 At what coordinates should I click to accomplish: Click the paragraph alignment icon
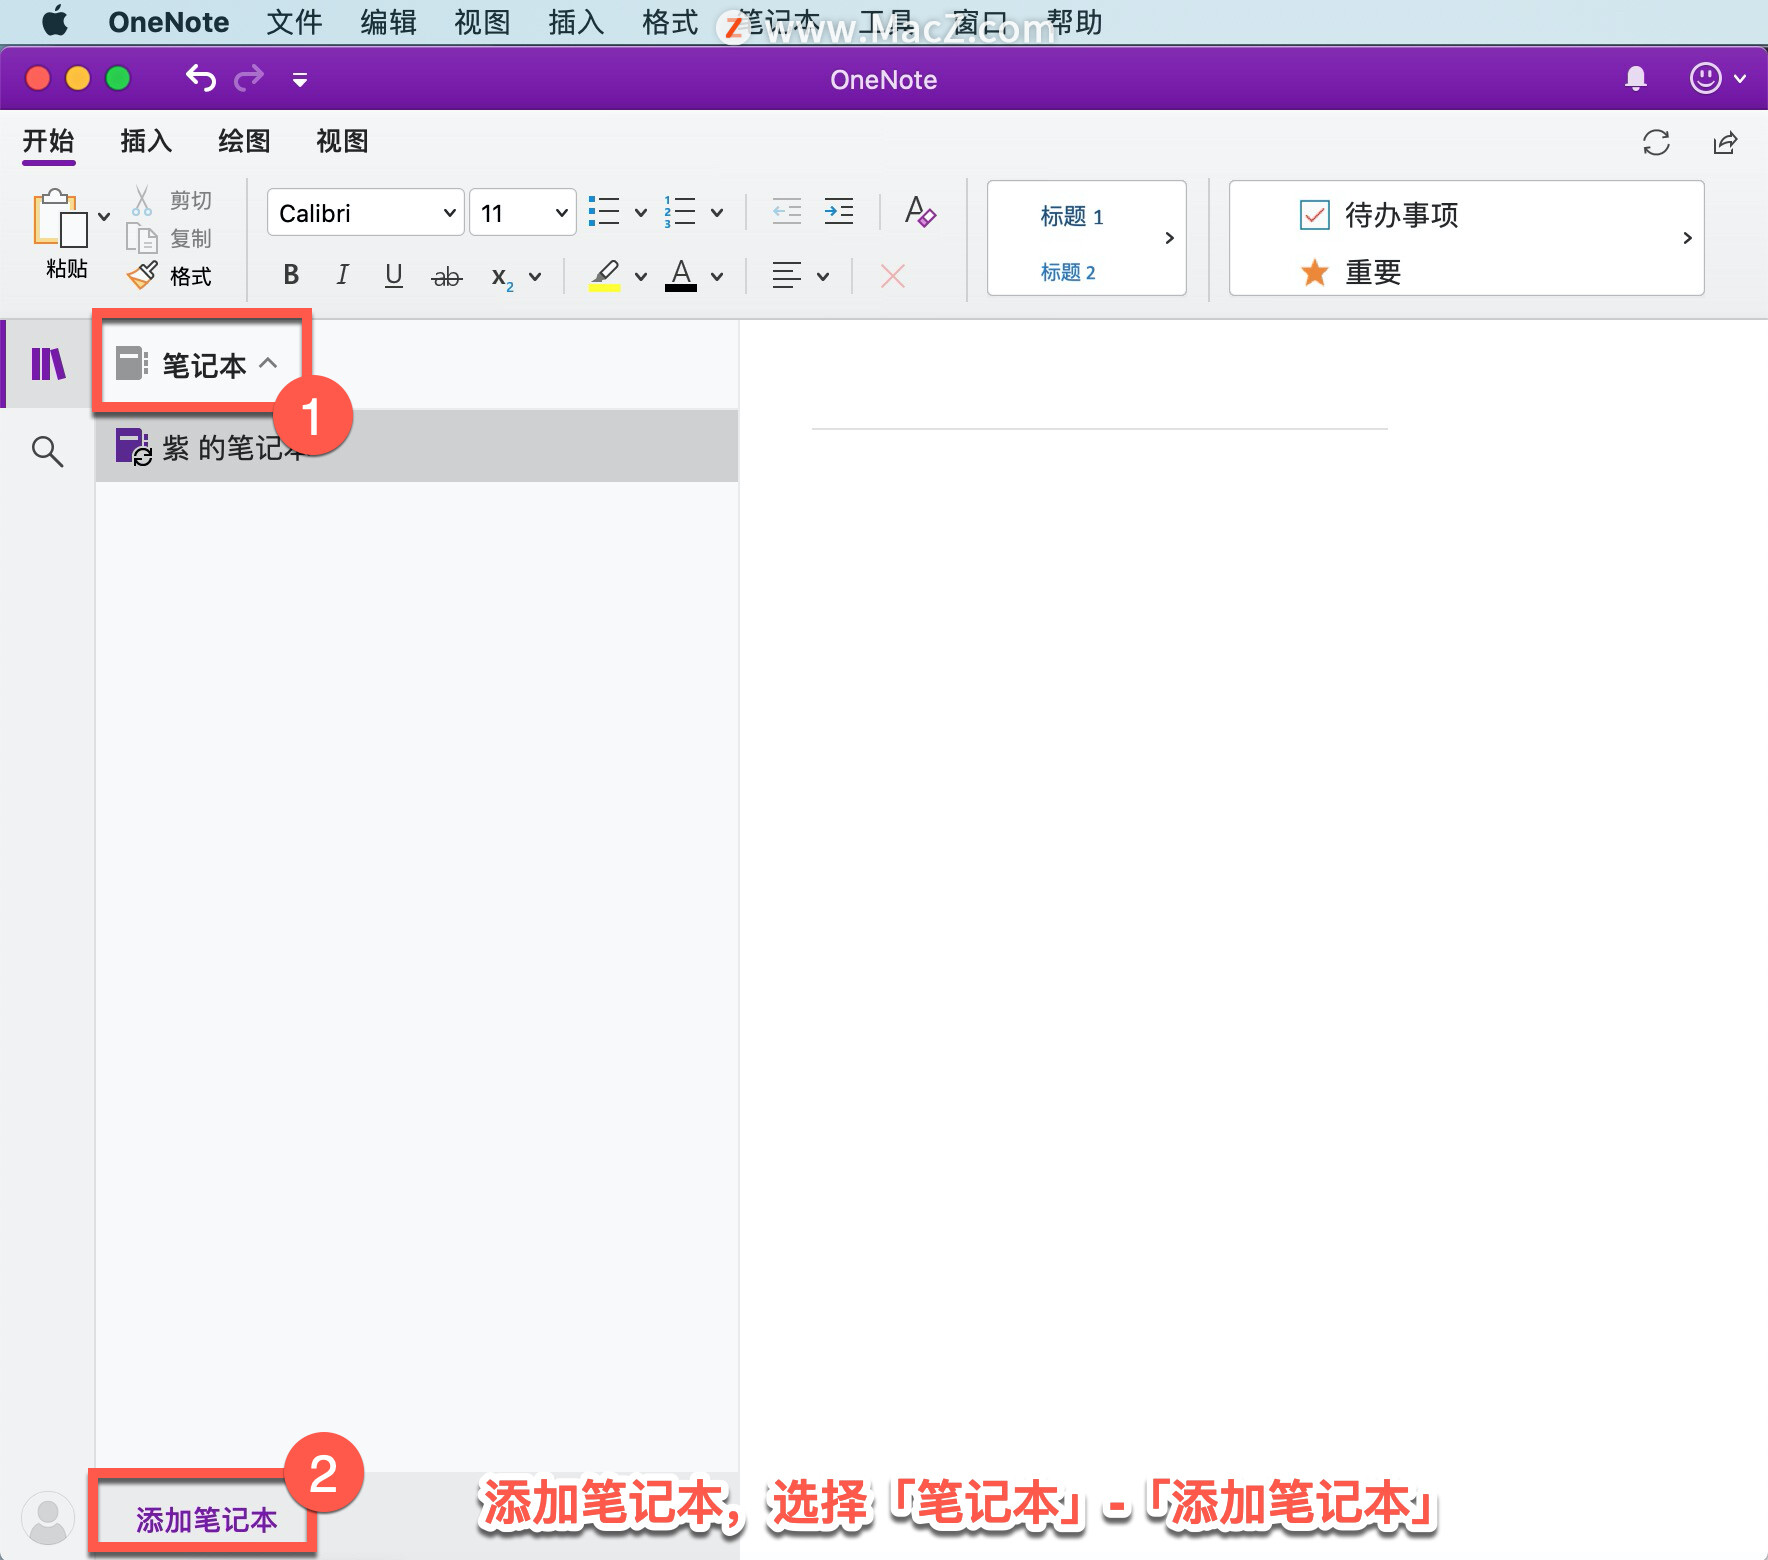coord(787,276)
